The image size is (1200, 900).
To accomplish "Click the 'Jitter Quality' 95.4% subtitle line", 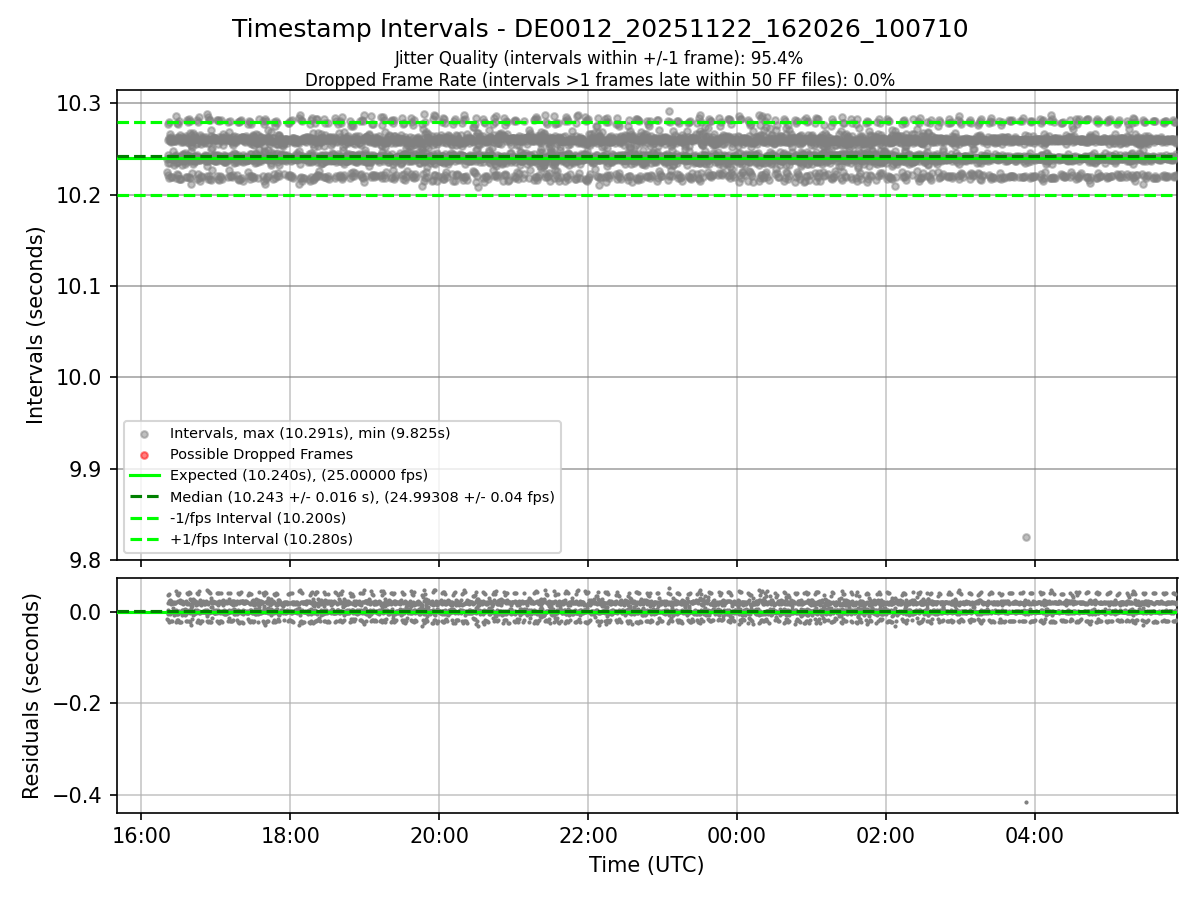I will pos(599,58).
